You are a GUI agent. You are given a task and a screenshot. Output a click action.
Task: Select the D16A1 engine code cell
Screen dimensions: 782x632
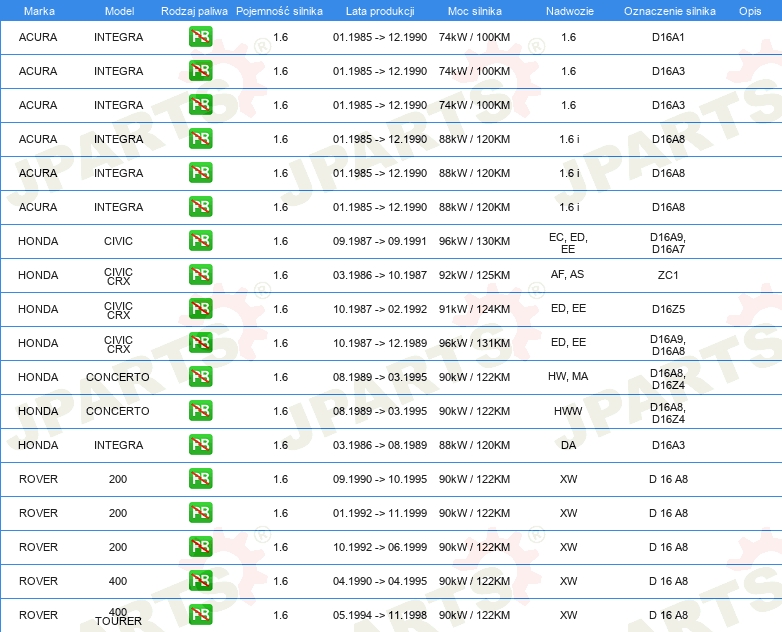(x=668, y=37)
